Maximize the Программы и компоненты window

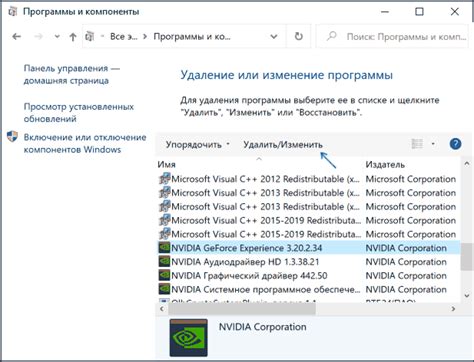(419, 12)
